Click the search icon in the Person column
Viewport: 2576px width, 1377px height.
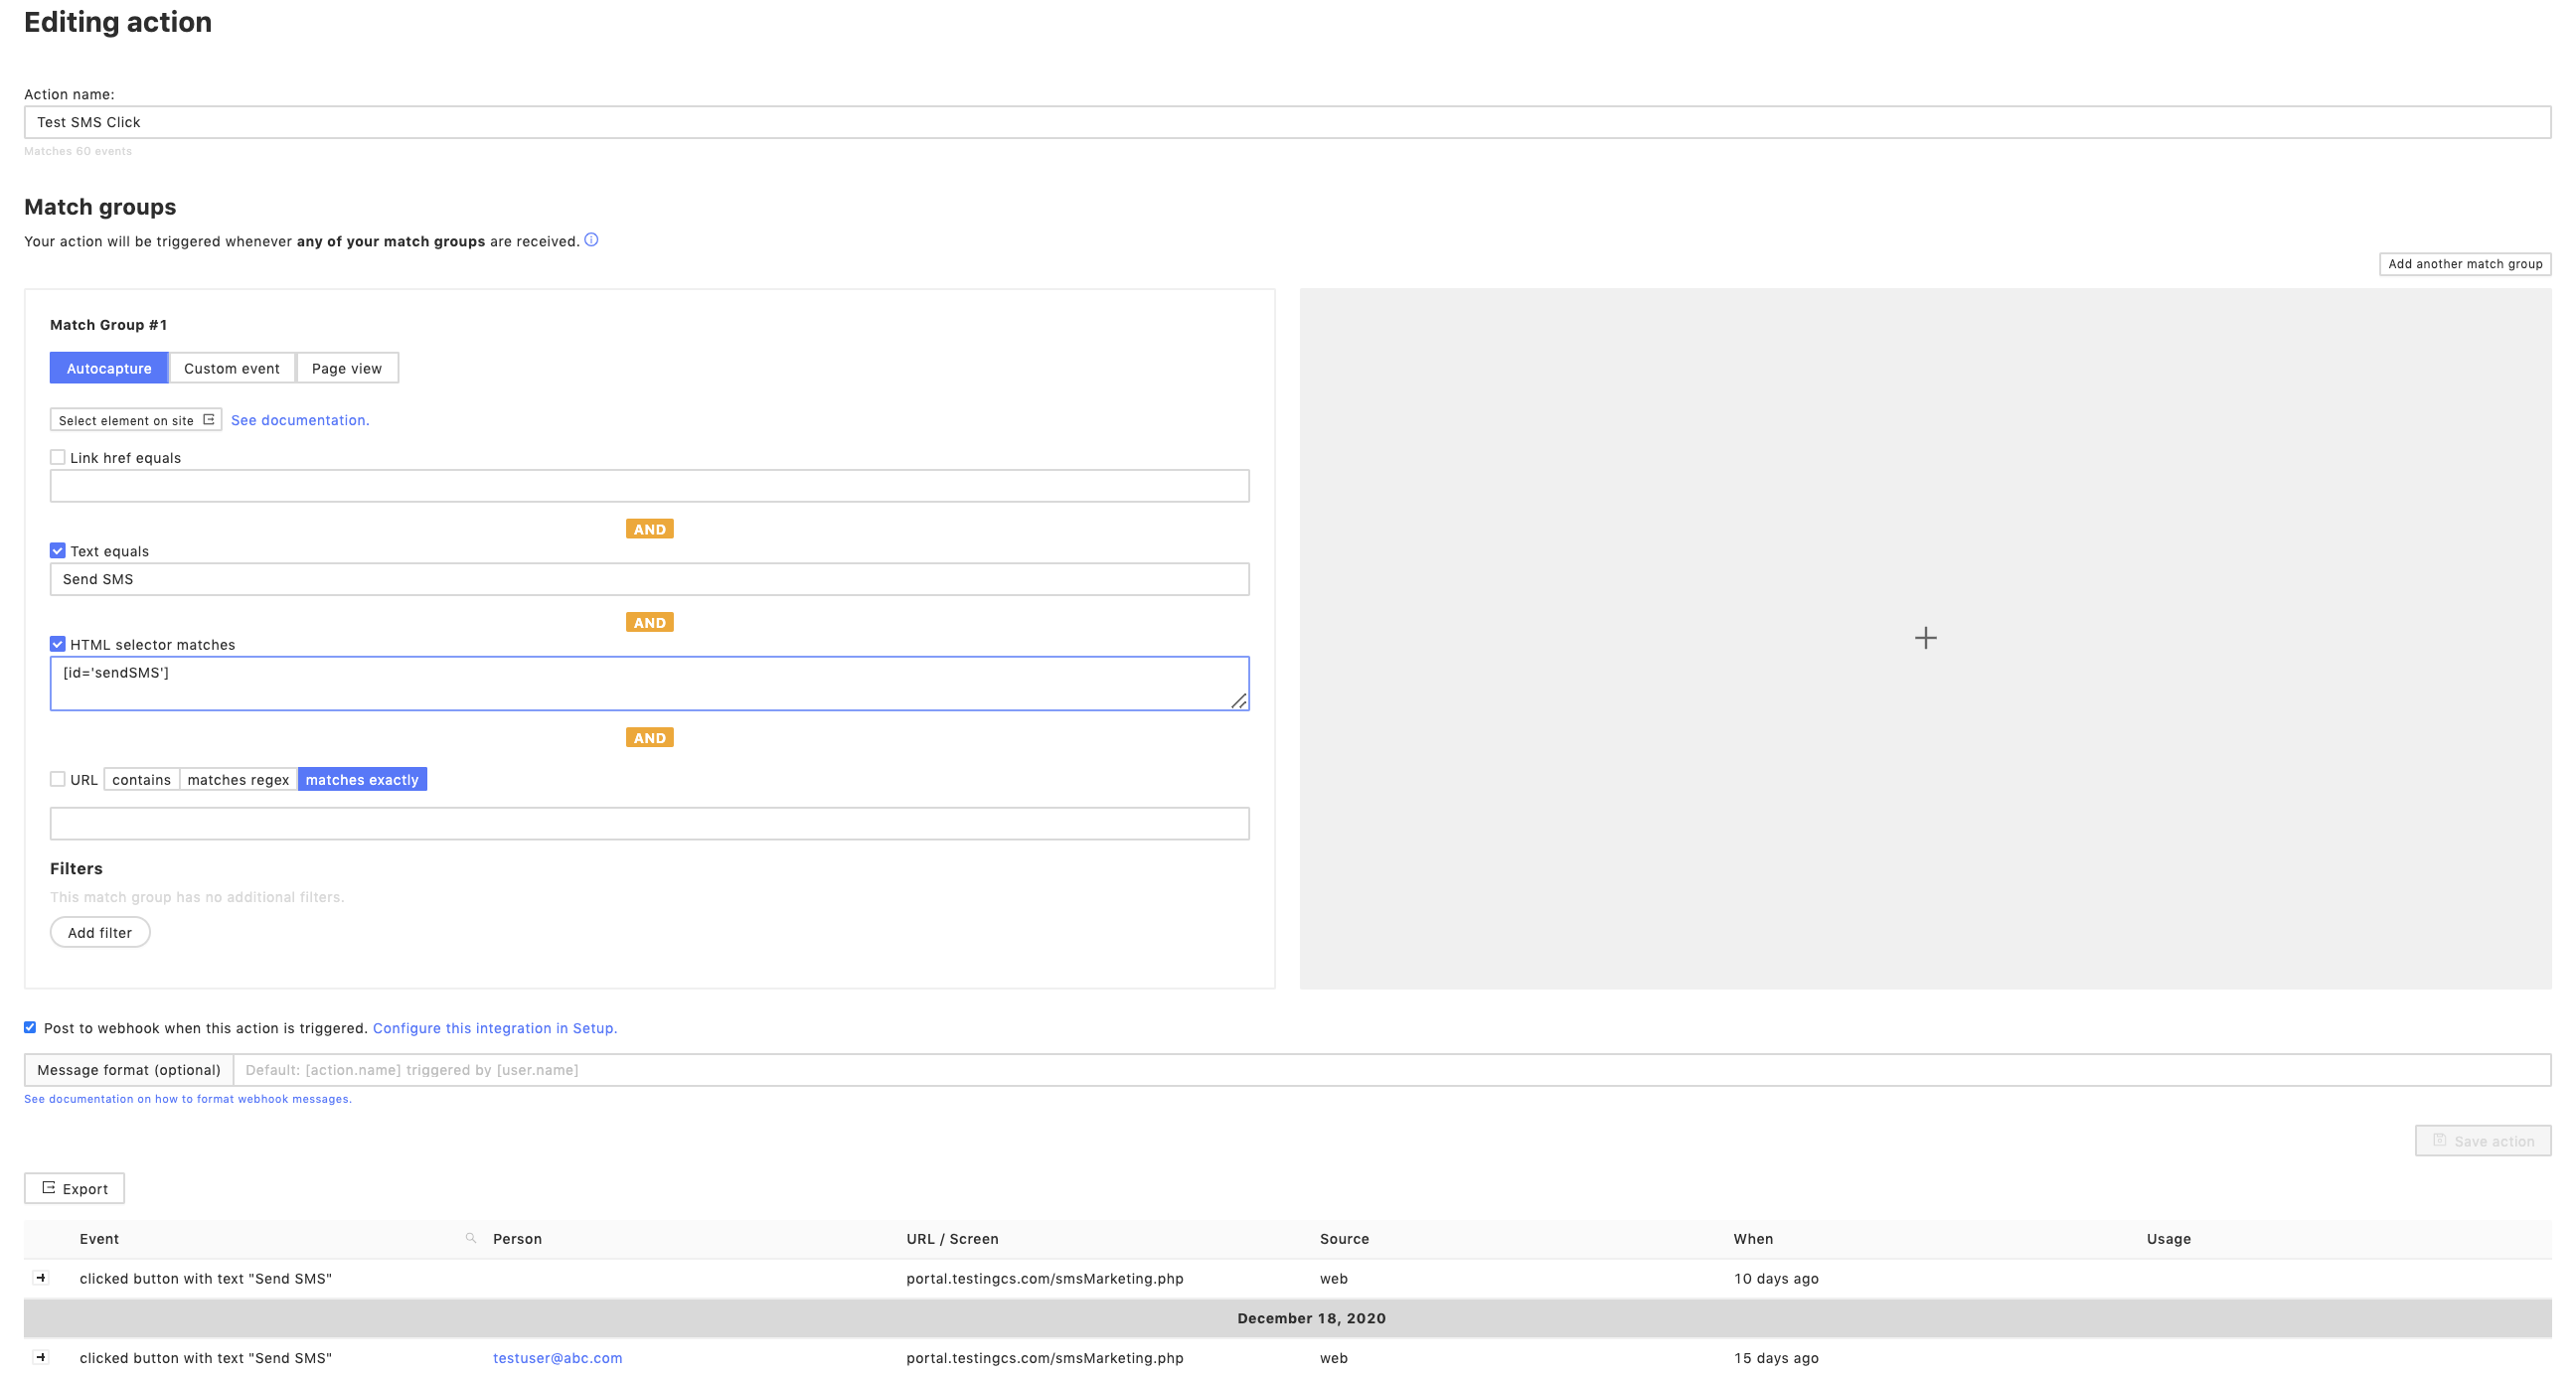469,1237
